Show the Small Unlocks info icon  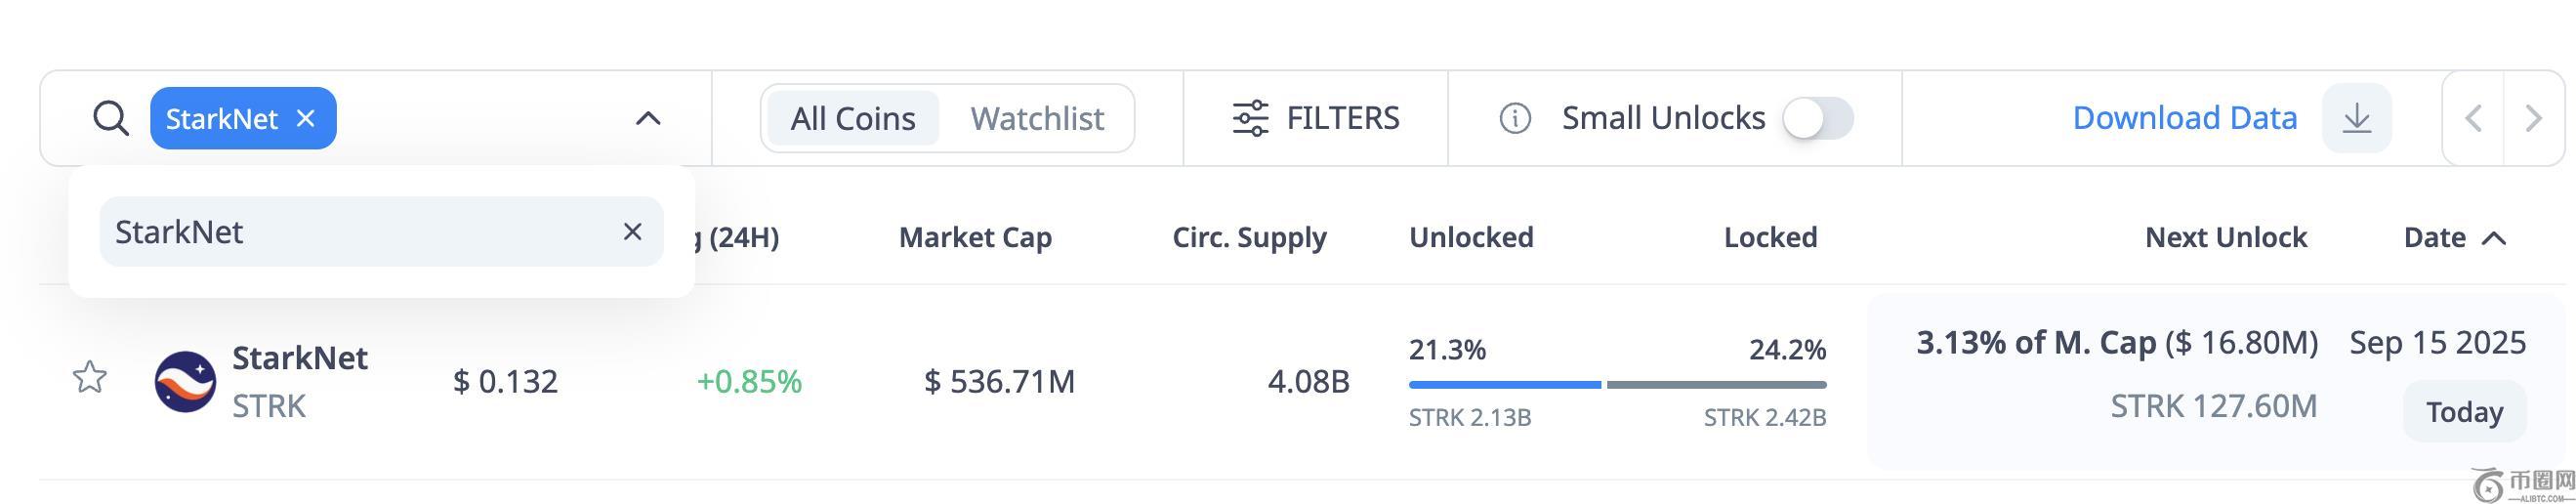click(1514, 118)
